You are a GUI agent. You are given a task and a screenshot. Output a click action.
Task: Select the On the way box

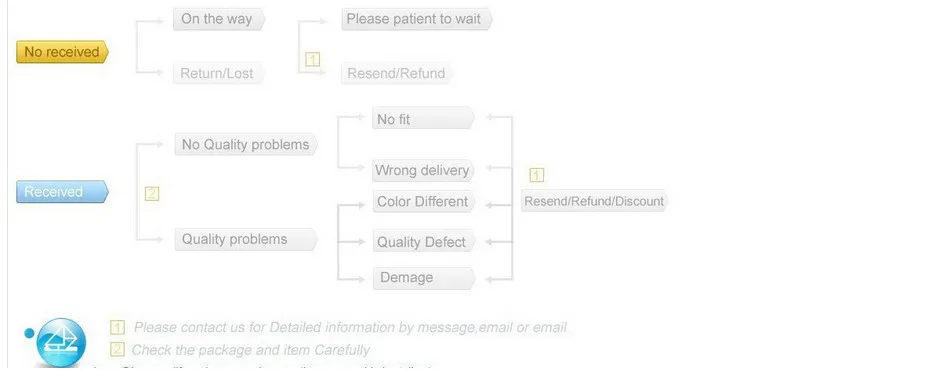tap(219, 19)
